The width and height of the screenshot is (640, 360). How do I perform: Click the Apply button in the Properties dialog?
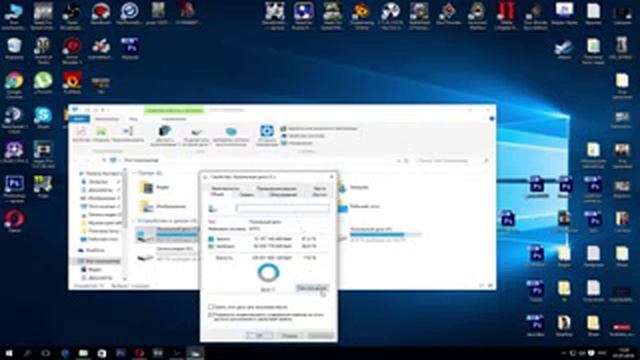[x=321, y=336]
